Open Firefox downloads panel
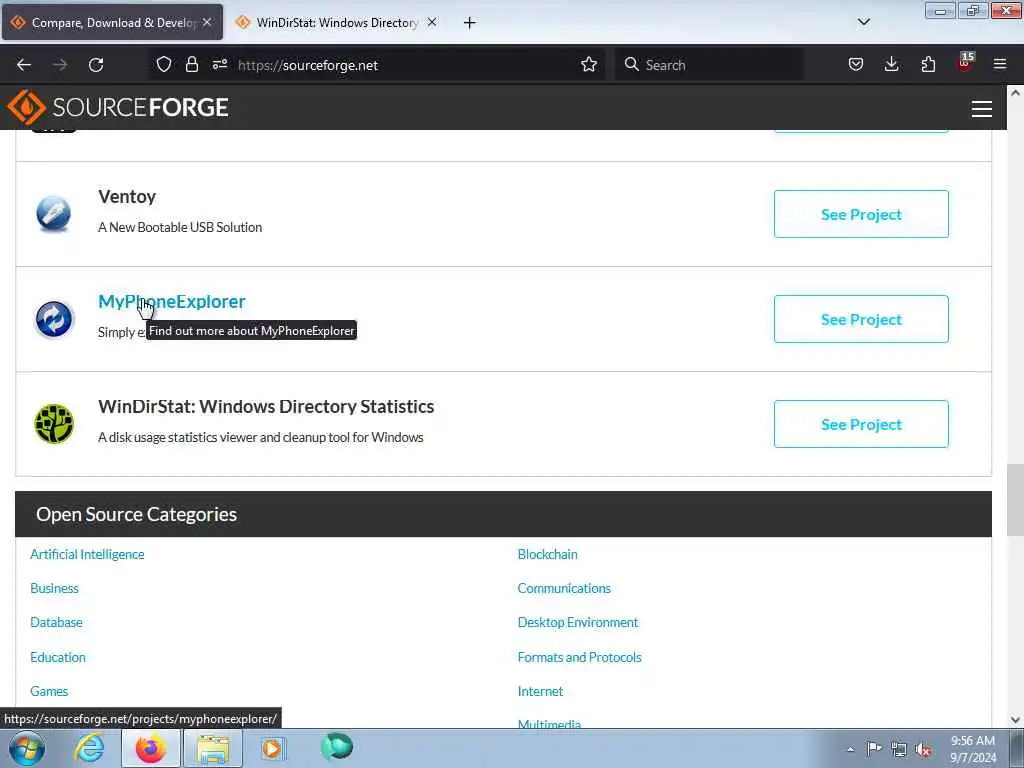Viewport: 1024px width, 768px height. [891, 64]
